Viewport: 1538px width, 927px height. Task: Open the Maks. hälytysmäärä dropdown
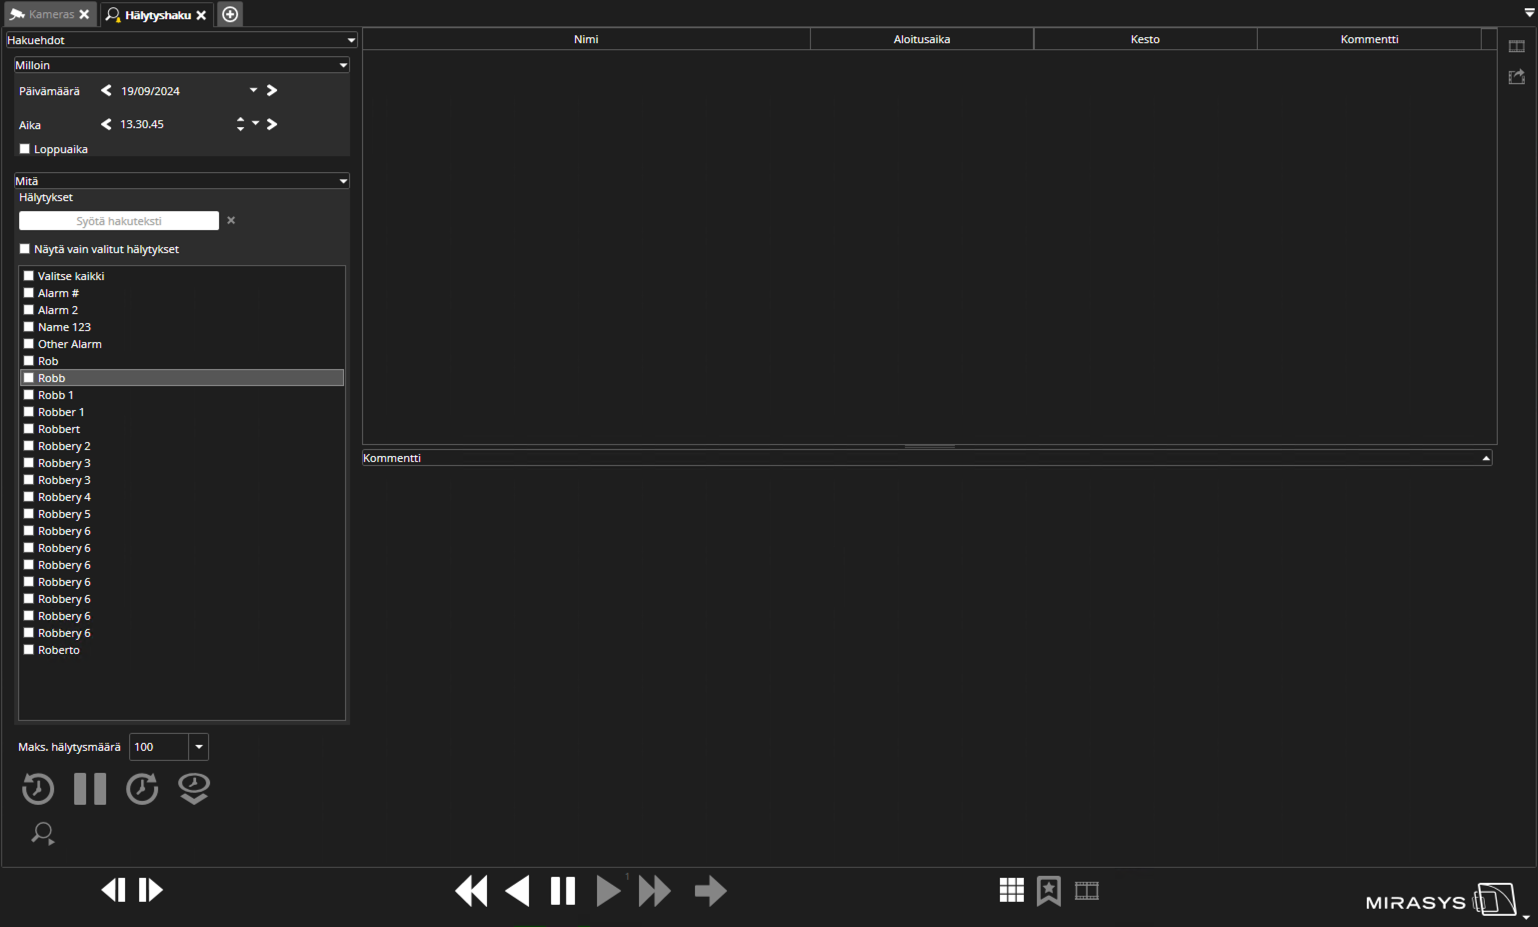(198, 747)
